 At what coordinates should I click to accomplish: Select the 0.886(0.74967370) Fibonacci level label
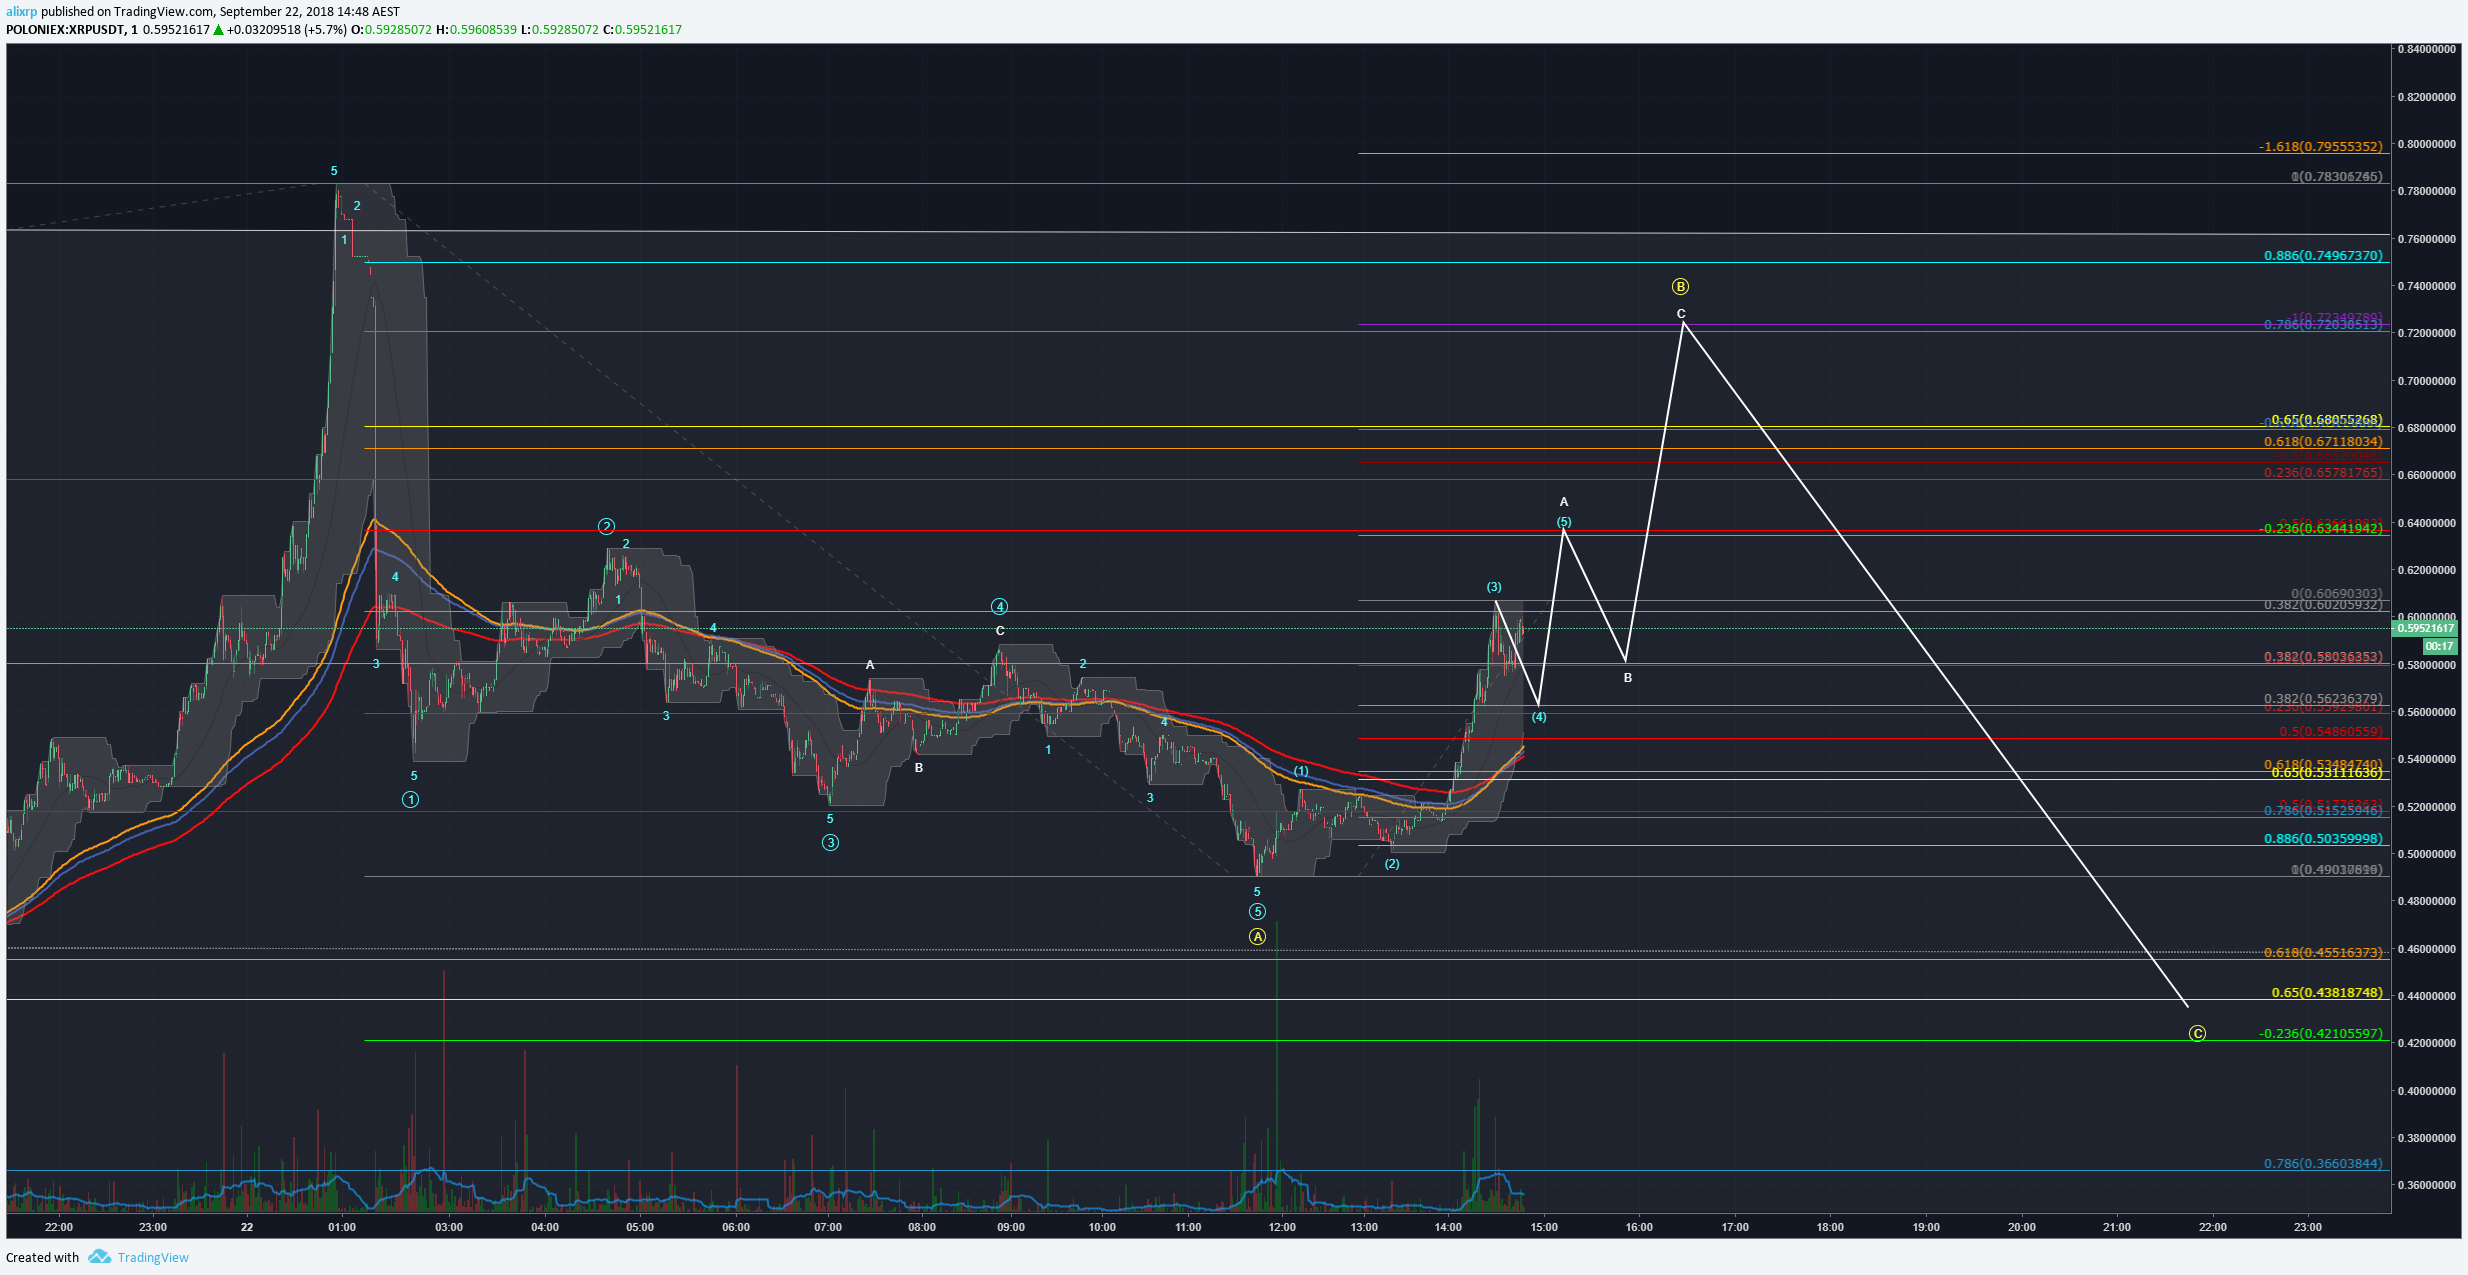coord(2323,256)
